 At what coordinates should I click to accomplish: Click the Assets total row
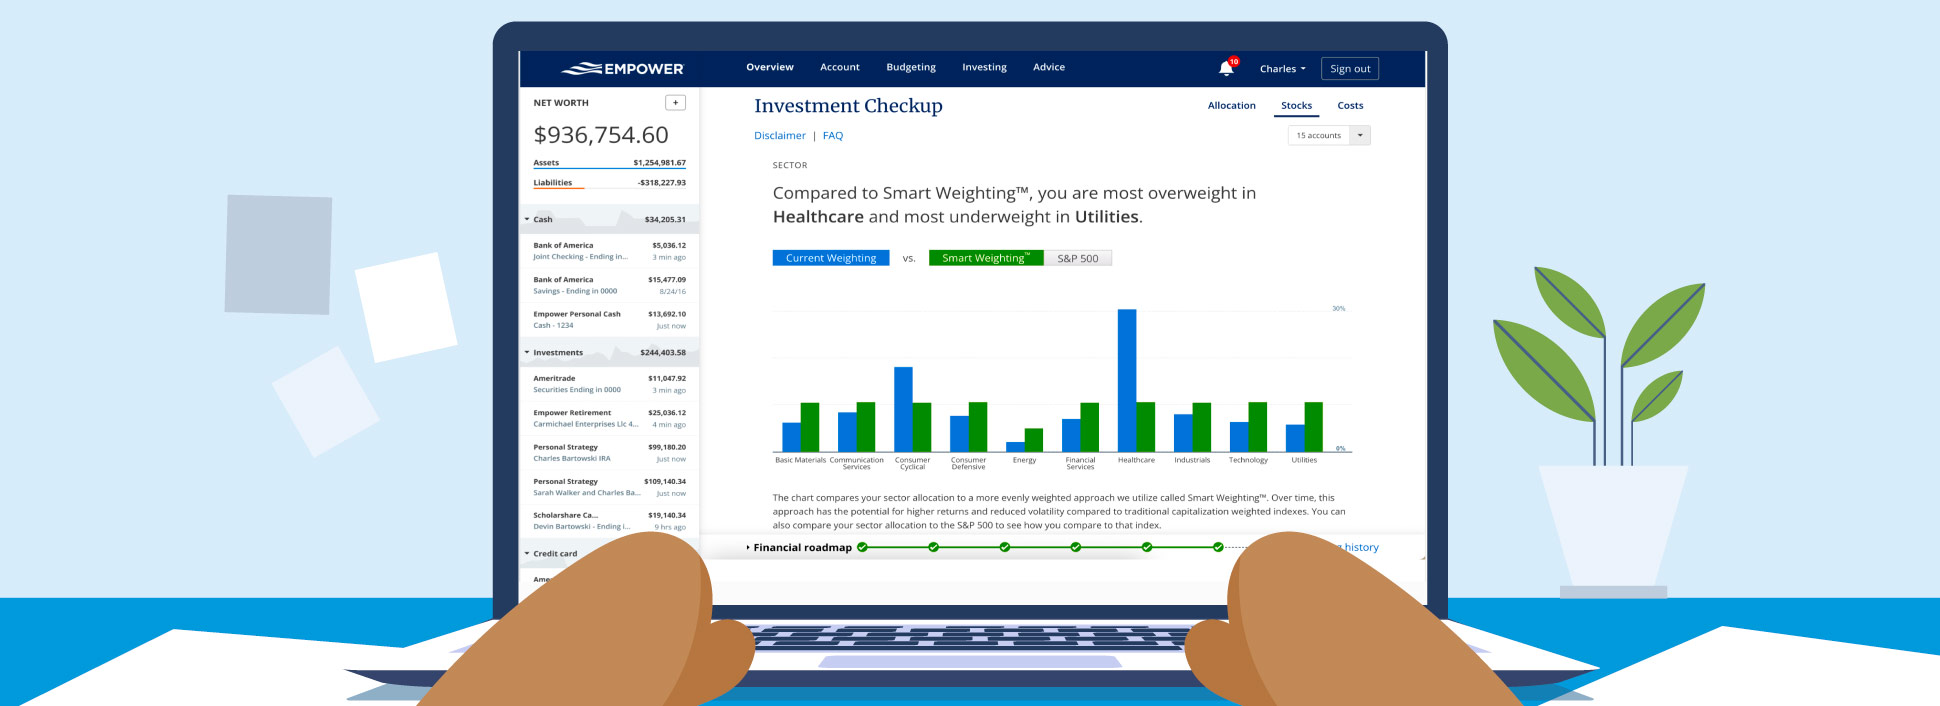tap(609, 162)
